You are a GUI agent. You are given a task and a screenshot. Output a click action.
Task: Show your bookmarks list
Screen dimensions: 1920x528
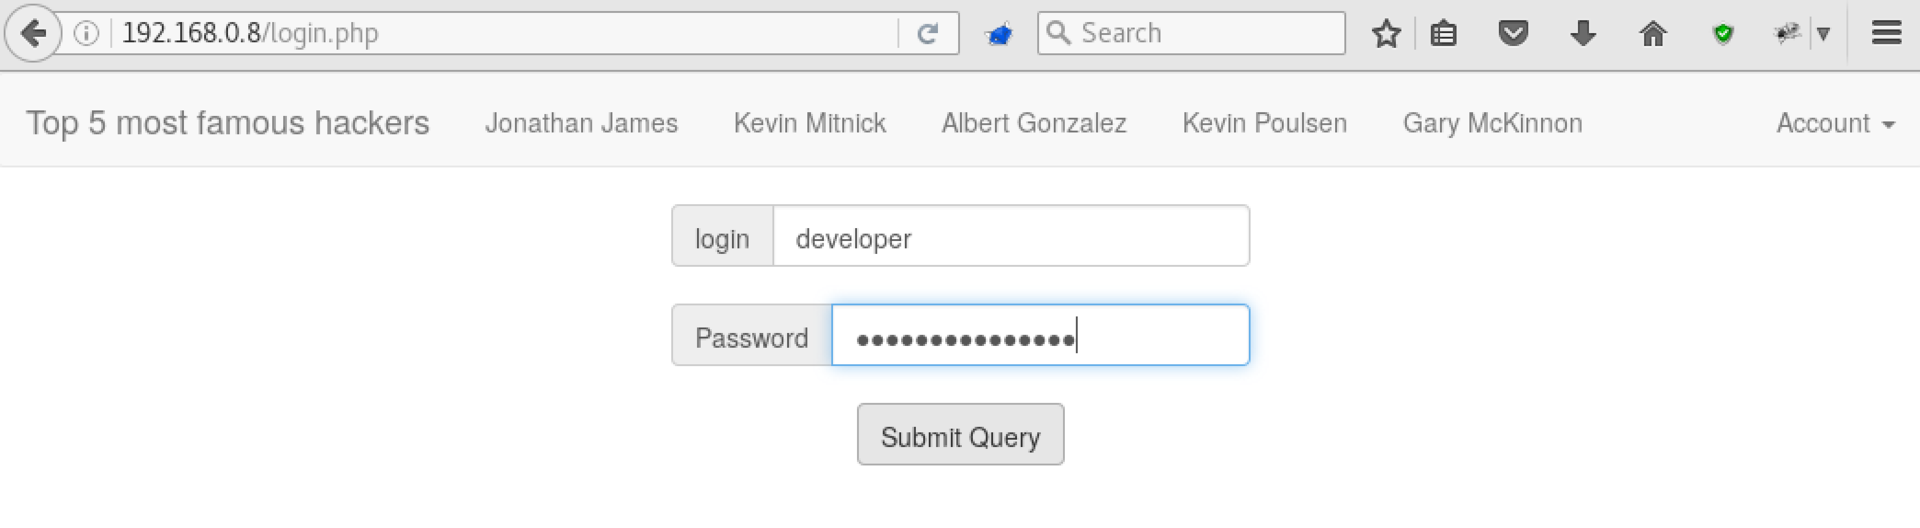click(1443, 34)
